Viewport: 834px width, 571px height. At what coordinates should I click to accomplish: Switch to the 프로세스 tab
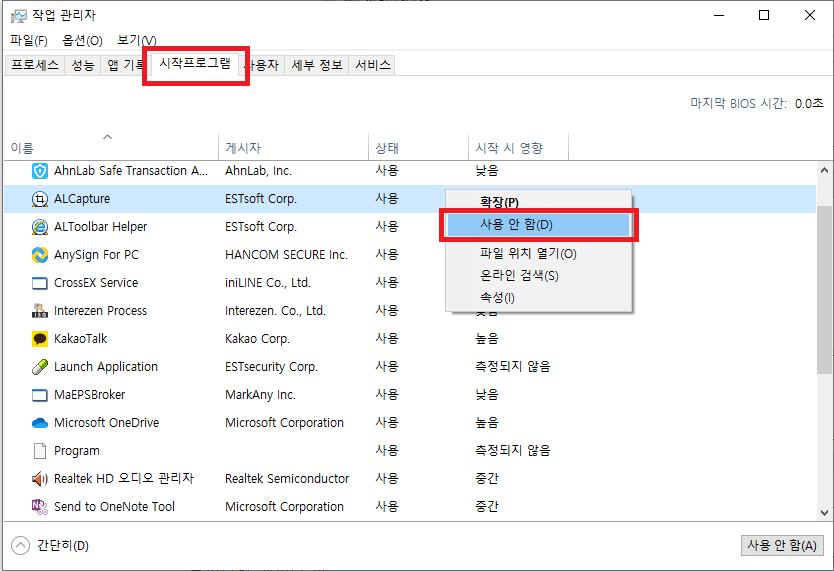35,65
